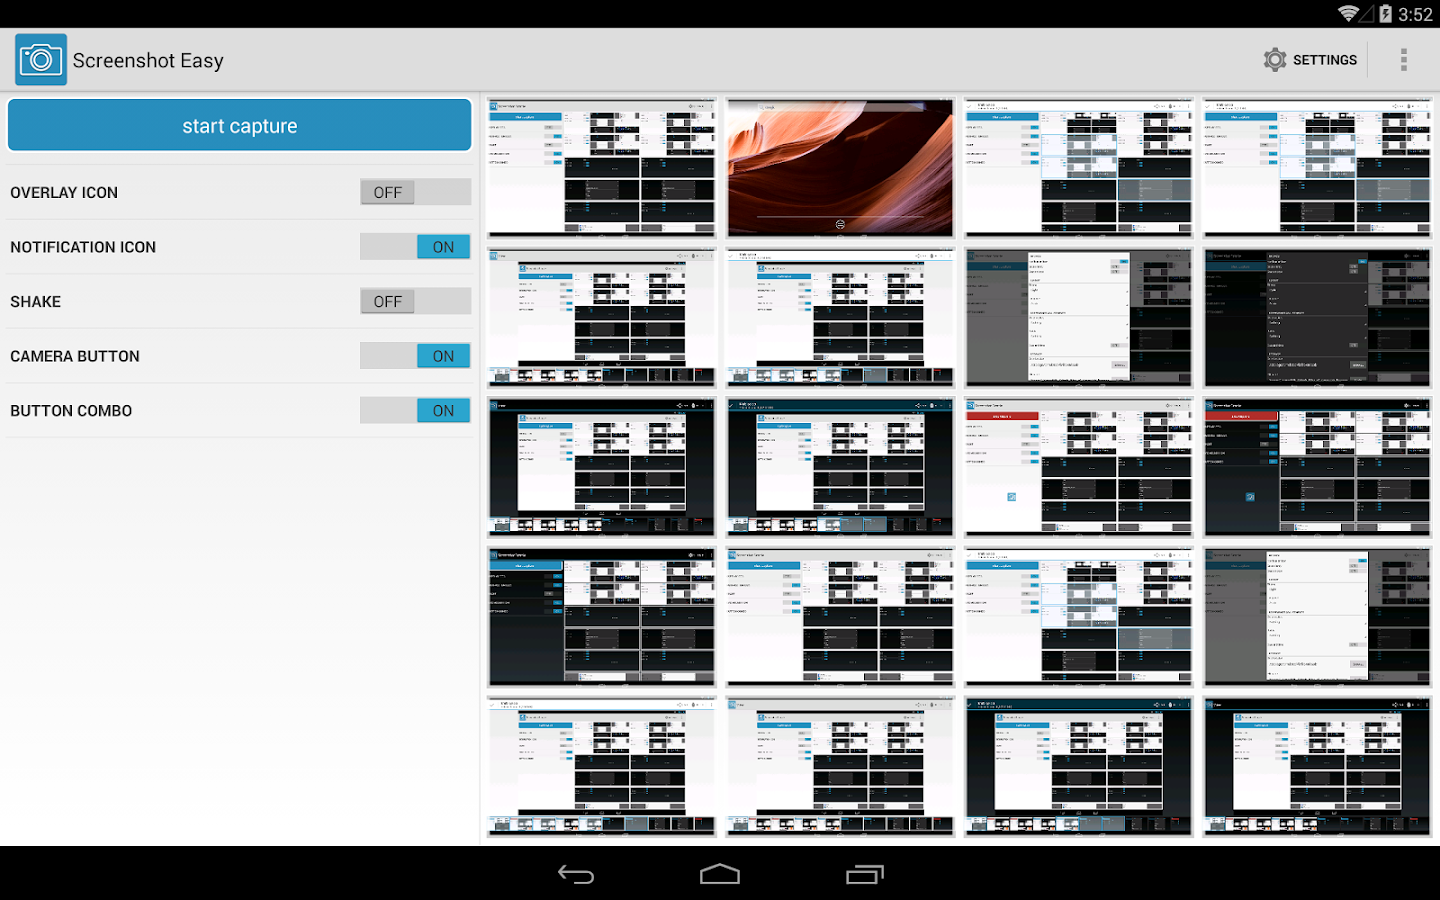Open the orange canyon wallpaper screenshot thumbnail
The image size is (1440, 900).
(x=839, y=167)
